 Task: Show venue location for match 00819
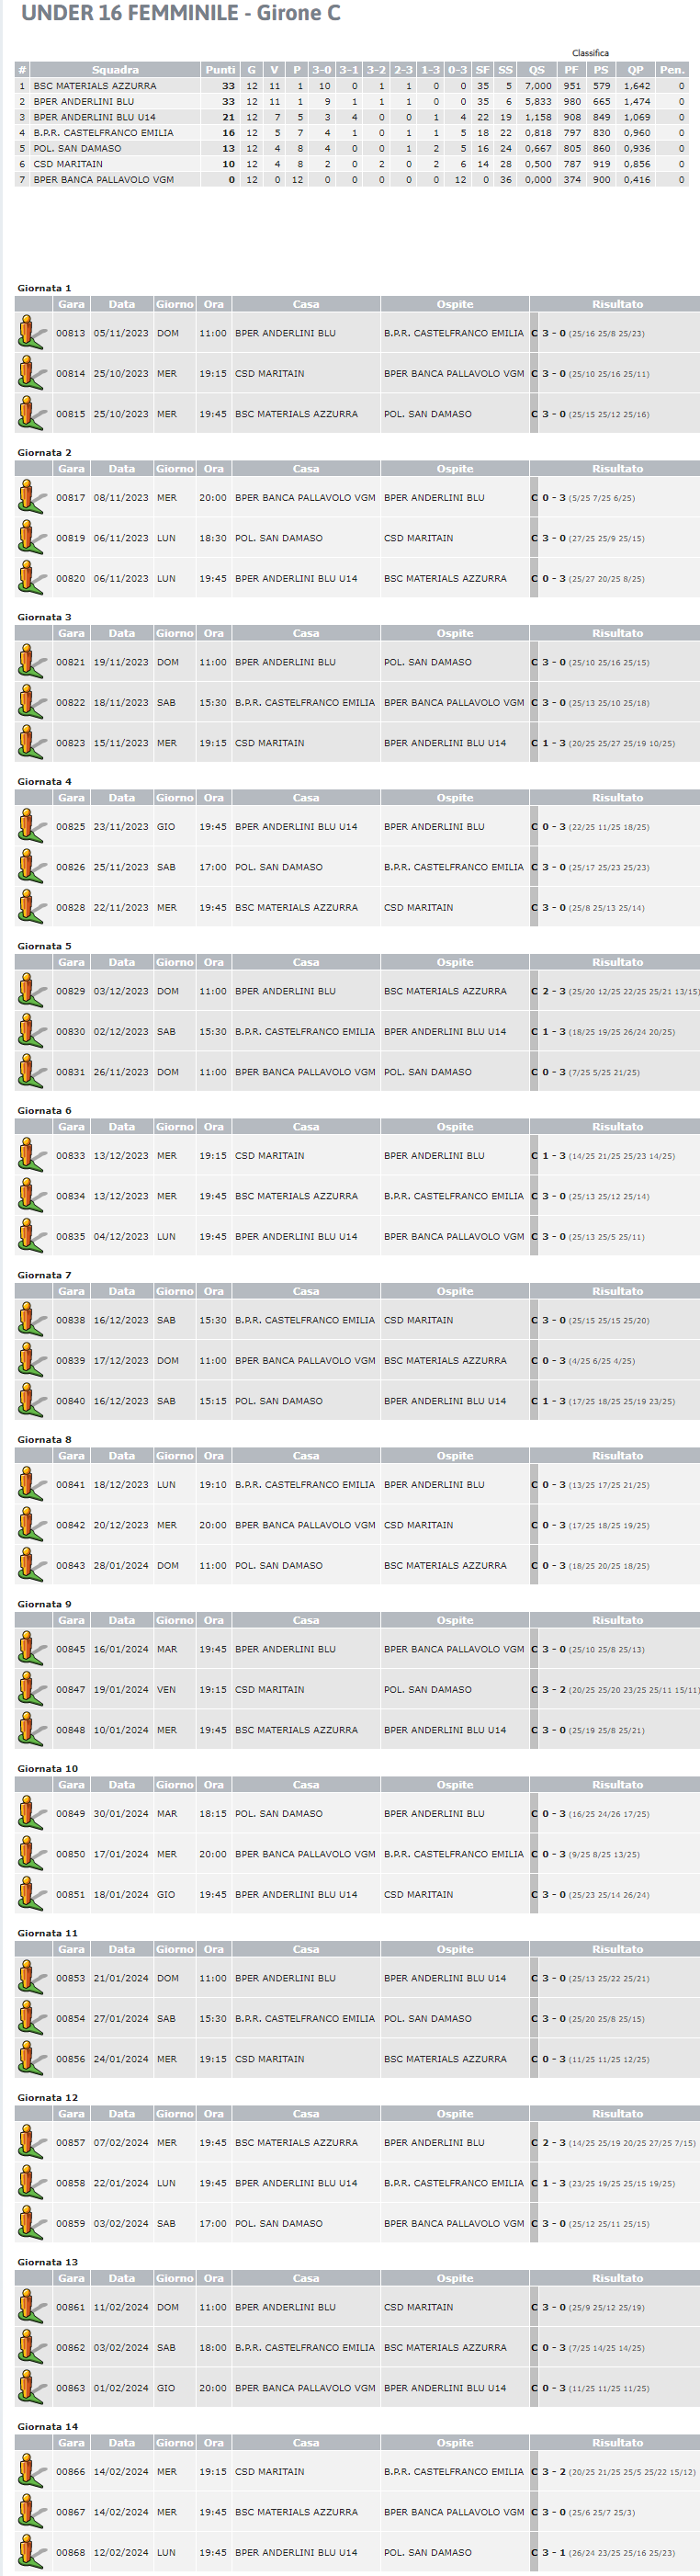32,538
